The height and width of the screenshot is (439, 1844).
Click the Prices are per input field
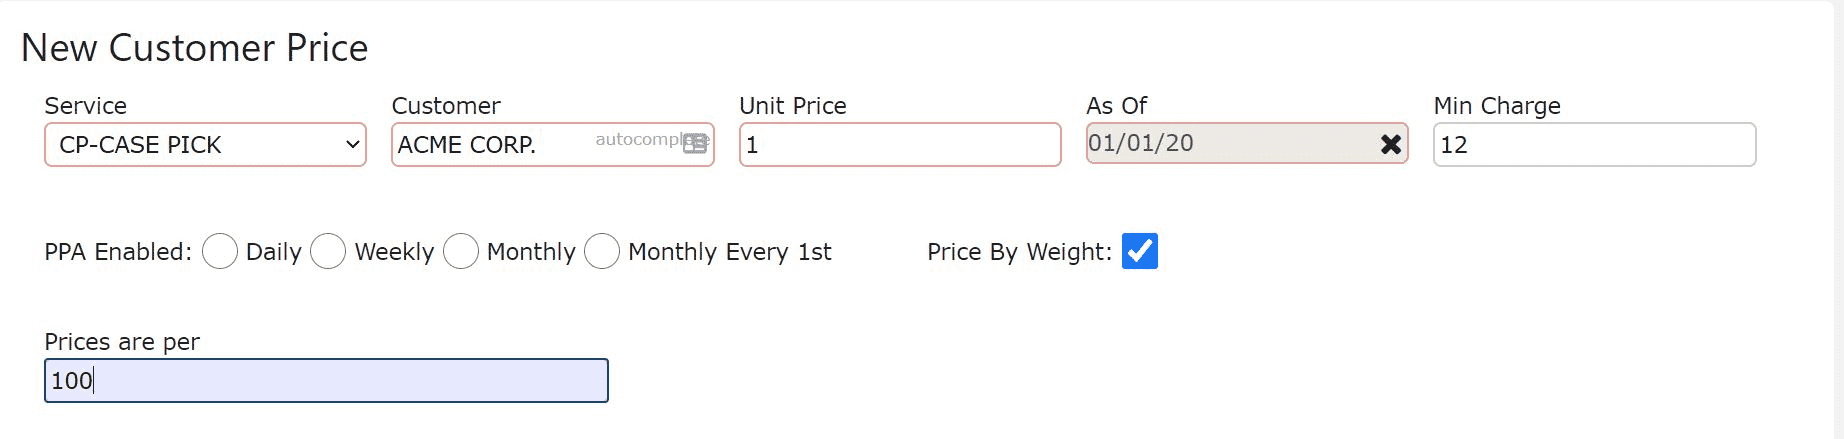click(x=326, y=380)
